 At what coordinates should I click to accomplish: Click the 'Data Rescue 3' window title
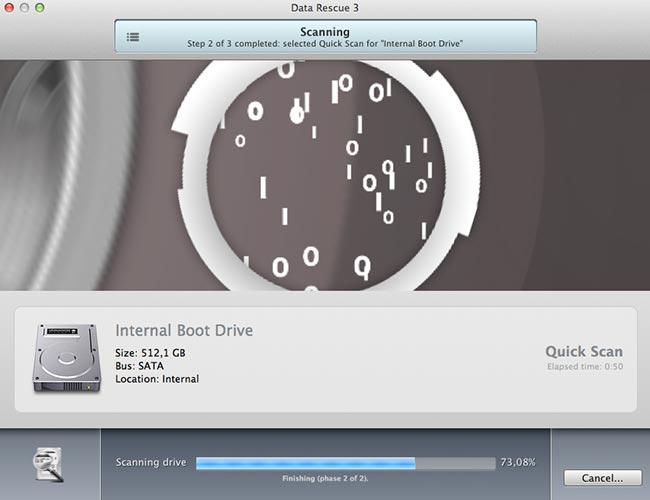325,8
